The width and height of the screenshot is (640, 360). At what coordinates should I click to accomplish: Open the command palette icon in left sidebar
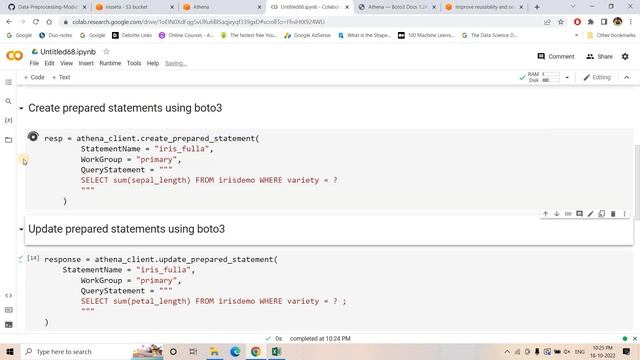(8, 310)
